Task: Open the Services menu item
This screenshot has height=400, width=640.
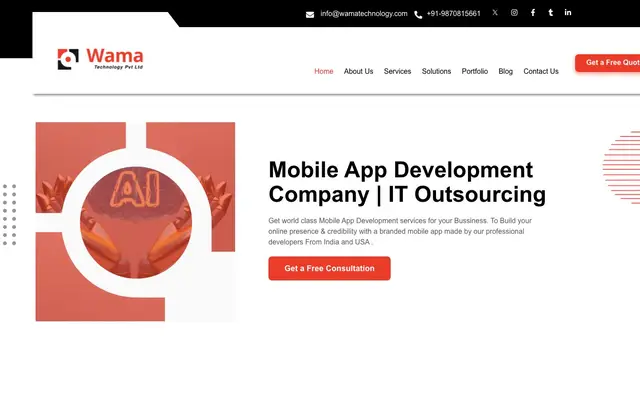Action: pyautogui.click(x=397, y=71)
